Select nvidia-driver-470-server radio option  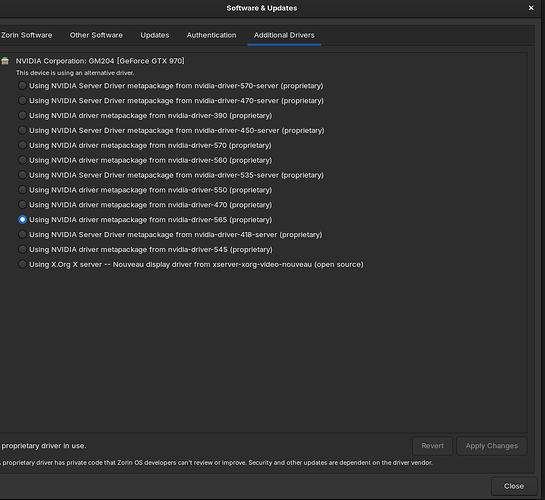[x=22, y=100]
